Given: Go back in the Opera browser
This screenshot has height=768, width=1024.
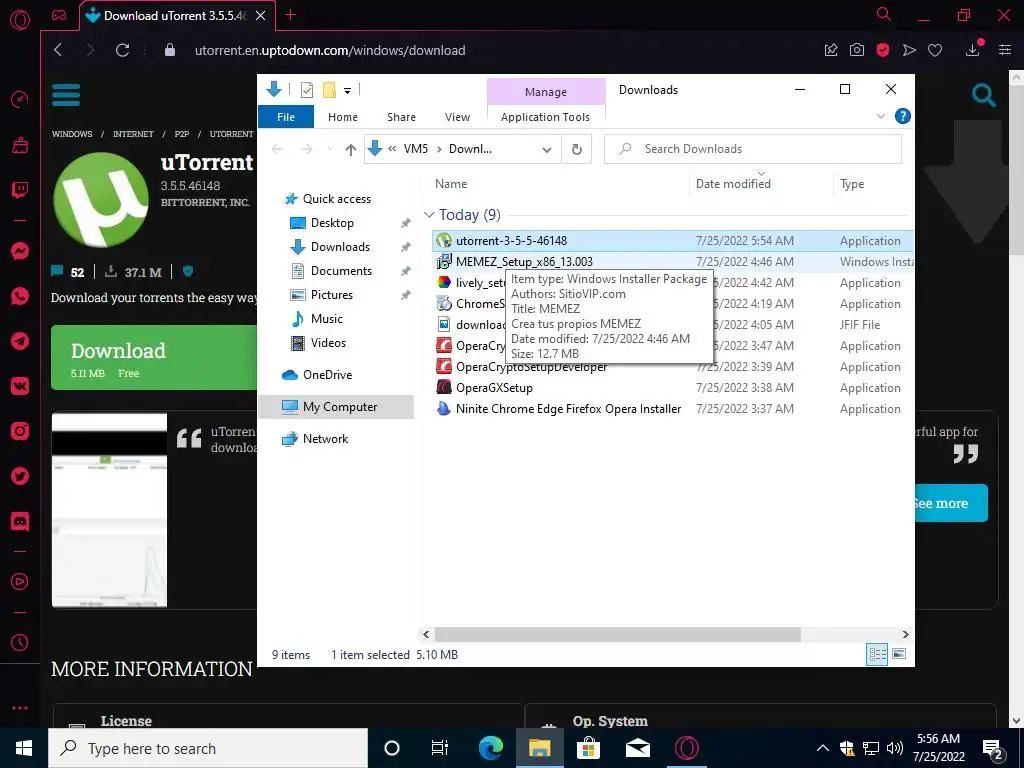Looking at the screenshot, I should pyautogui.click(x=58, y=50).
